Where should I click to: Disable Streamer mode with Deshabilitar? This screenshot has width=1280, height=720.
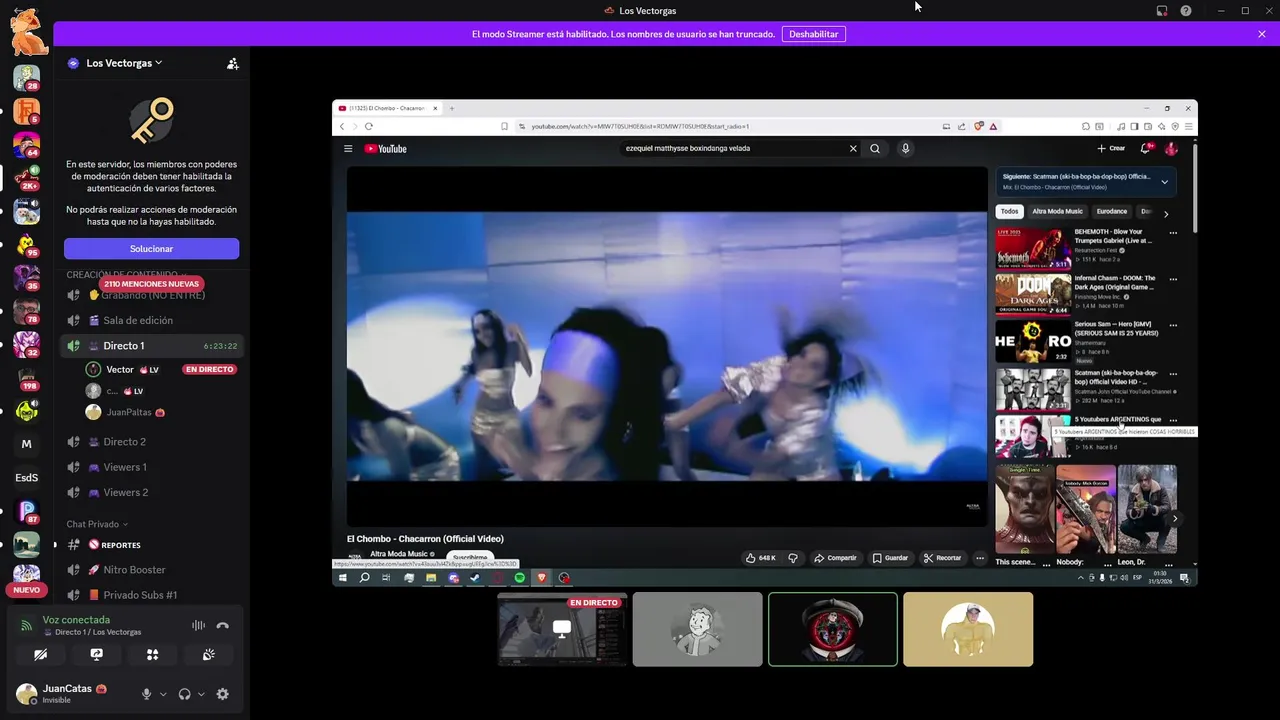[x=813, y=34]
